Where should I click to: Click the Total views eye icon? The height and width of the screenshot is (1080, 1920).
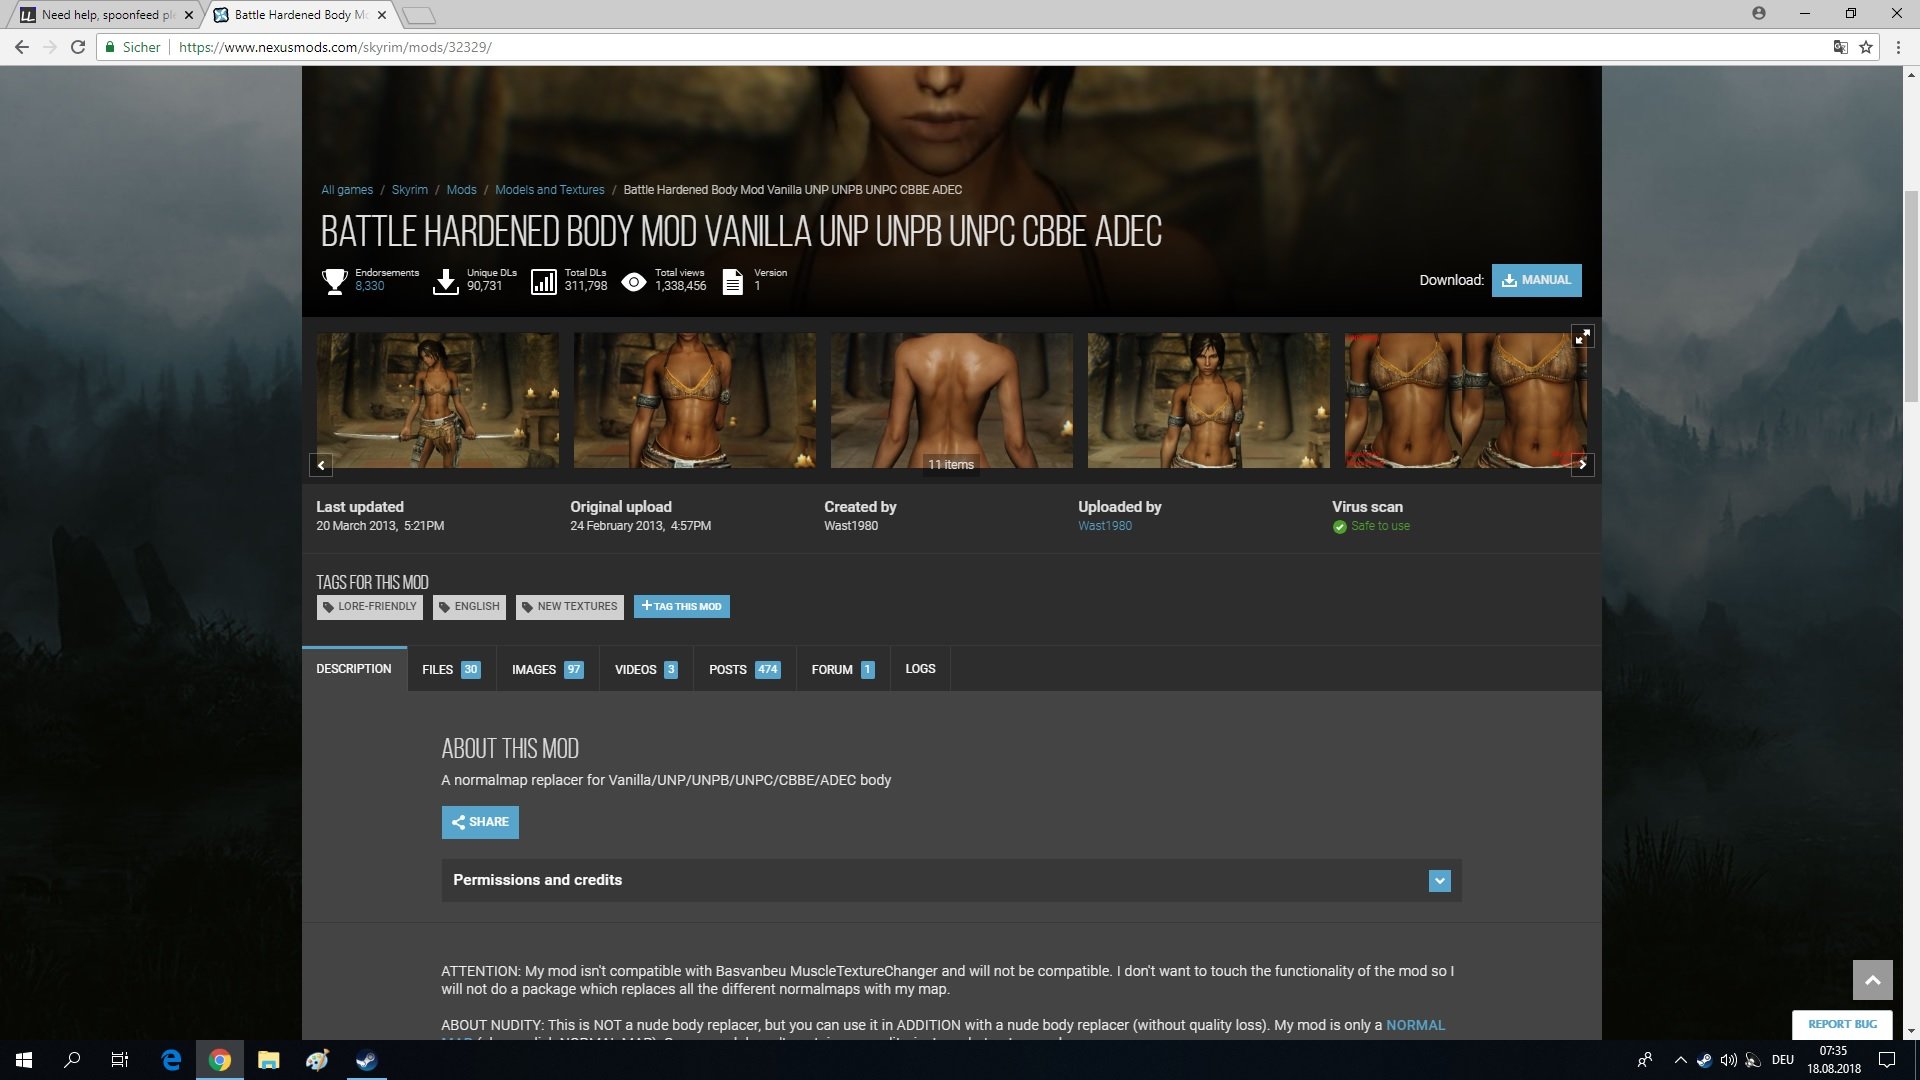pos(634,282)
